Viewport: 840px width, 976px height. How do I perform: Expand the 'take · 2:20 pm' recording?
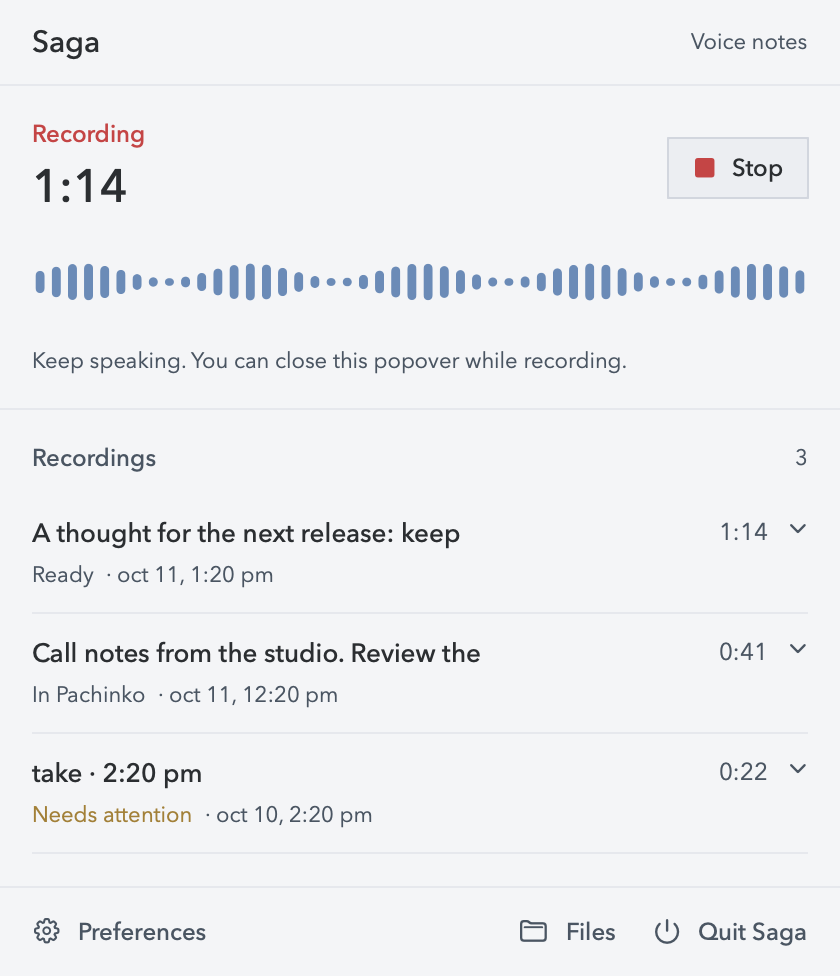pyautogui.click(x=798, y=769)
